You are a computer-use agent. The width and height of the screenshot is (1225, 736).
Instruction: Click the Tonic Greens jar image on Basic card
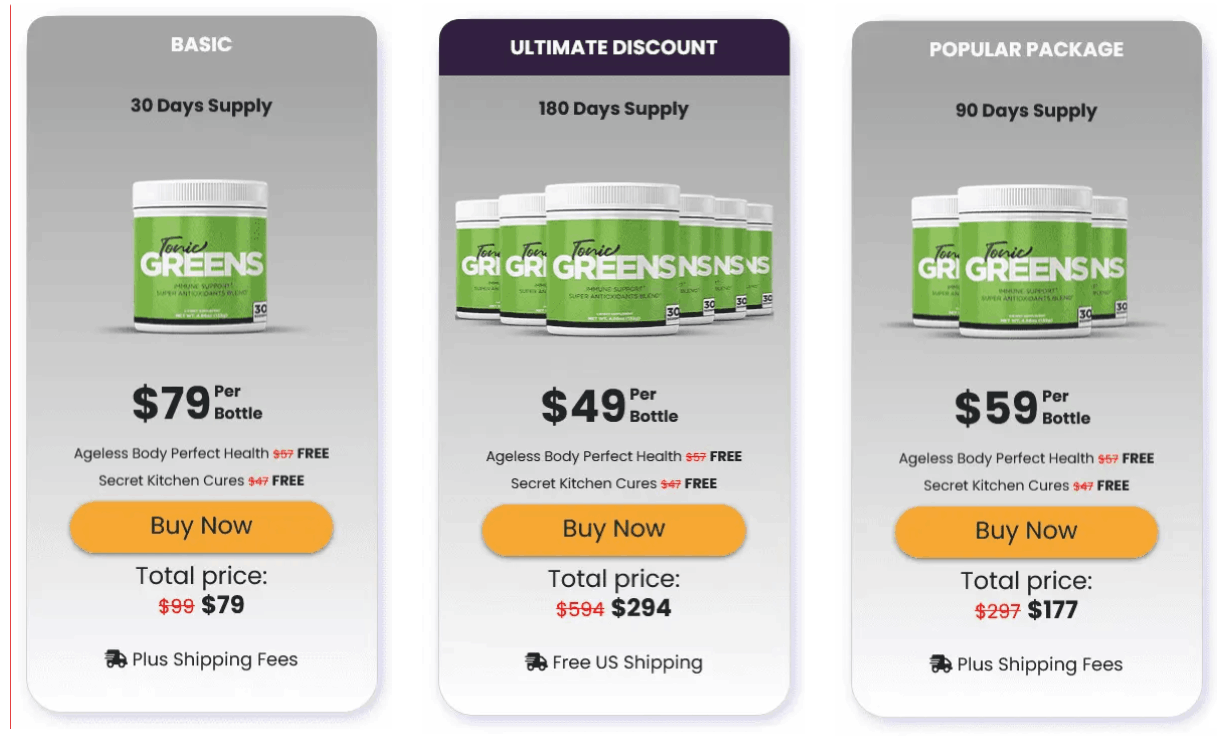pyautogui.click(x=199, y=255)
